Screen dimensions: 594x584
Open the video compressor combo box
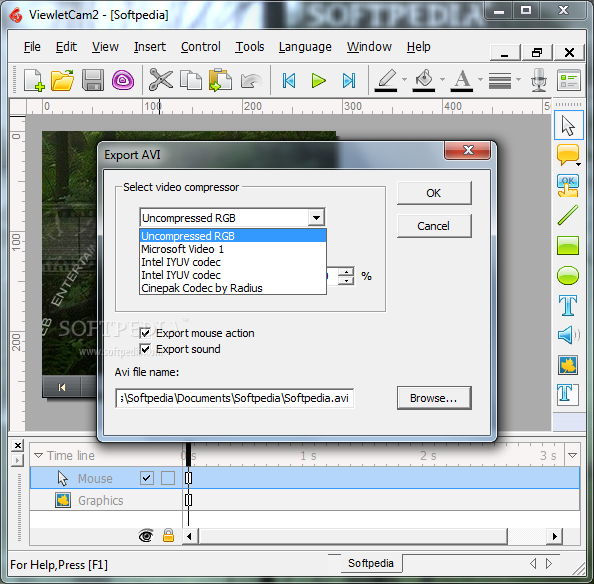pyautogui.click(x=232, y=218)
